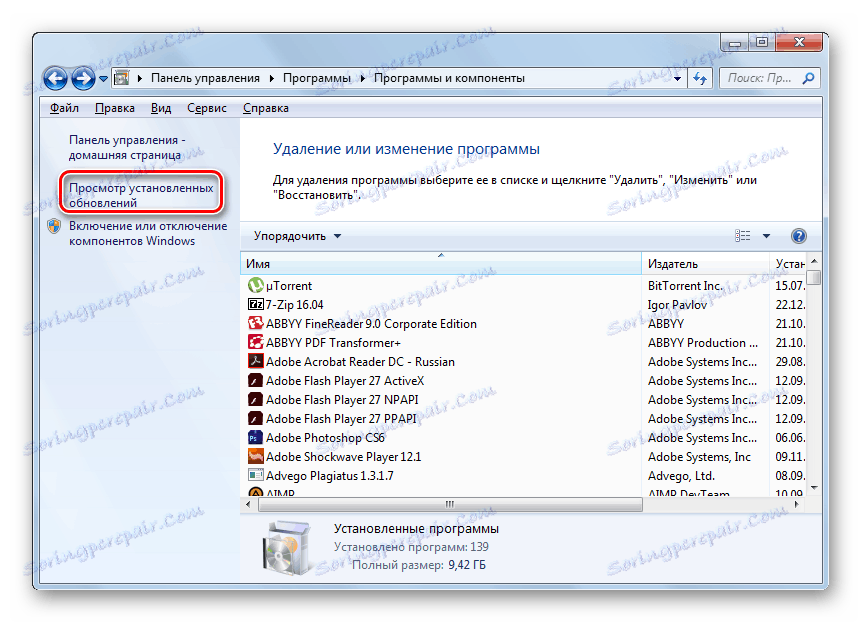Click publisher BitTorrent Inc.

[x=685, y=286]
